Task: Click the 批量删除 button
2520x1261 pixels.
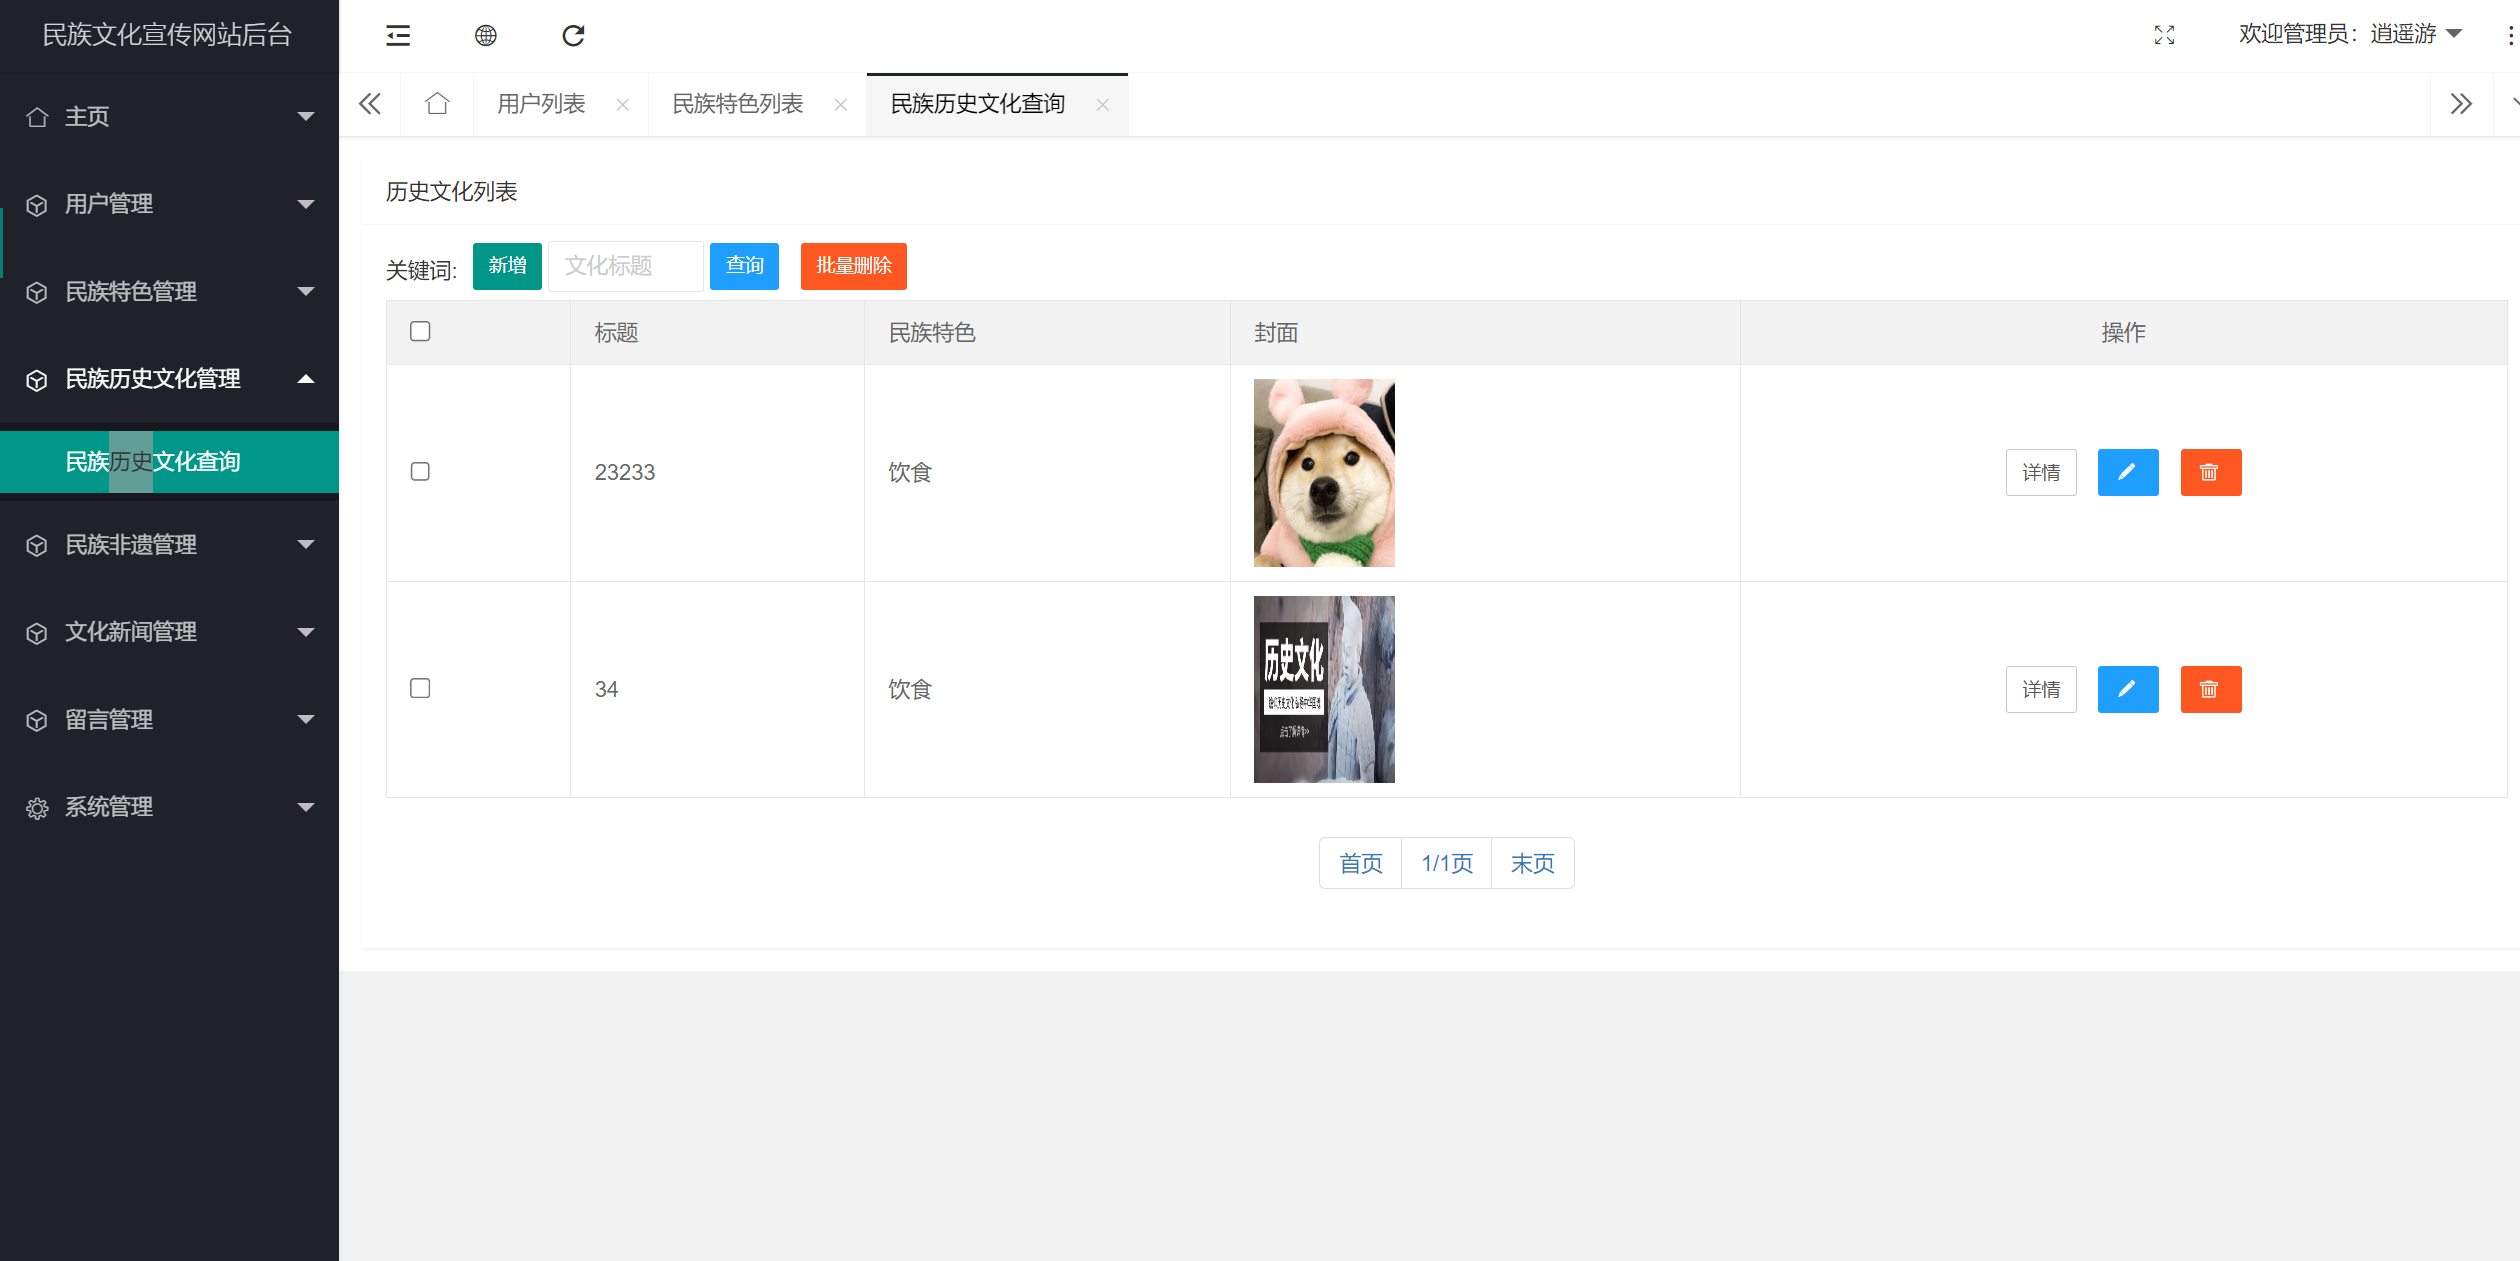Action: (853, 266)
